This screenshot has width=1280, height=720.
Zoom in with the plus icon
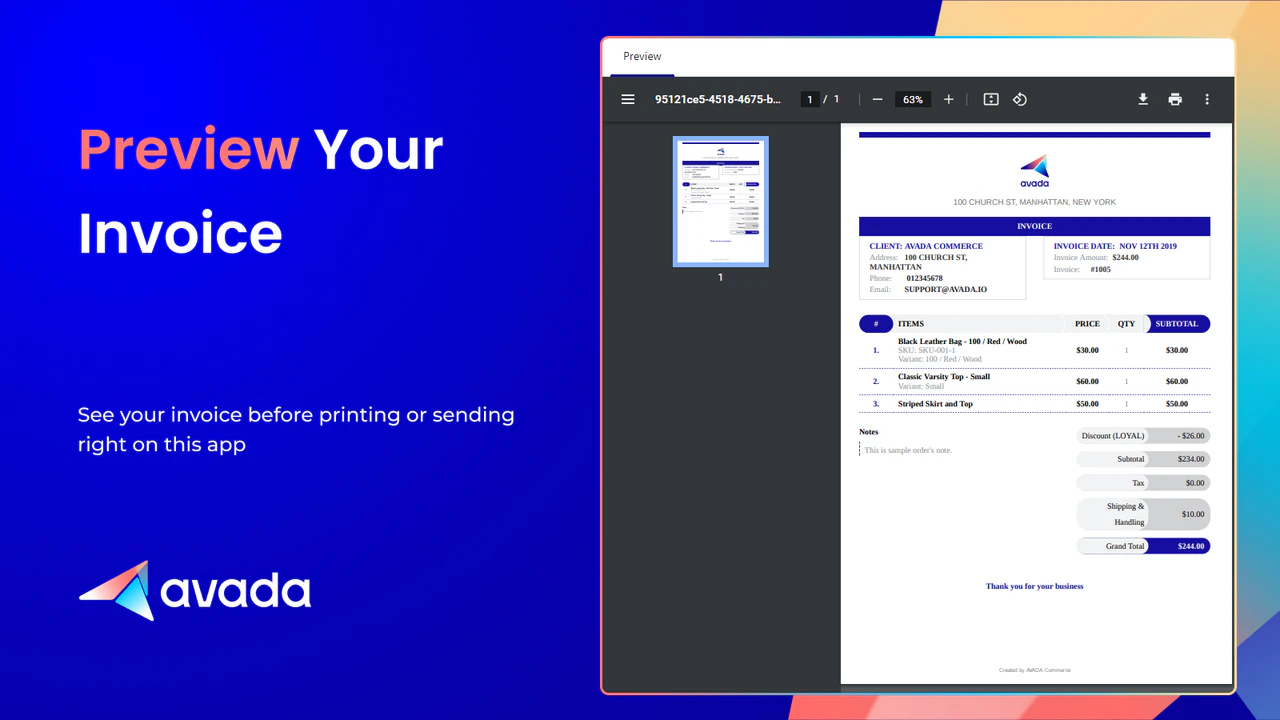coord(949,99)
